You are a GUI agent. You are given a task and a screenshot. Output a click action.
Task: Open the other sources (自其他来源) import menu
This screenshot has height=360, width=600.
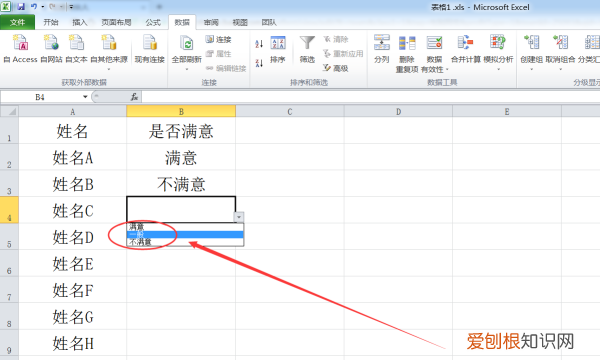109,52
